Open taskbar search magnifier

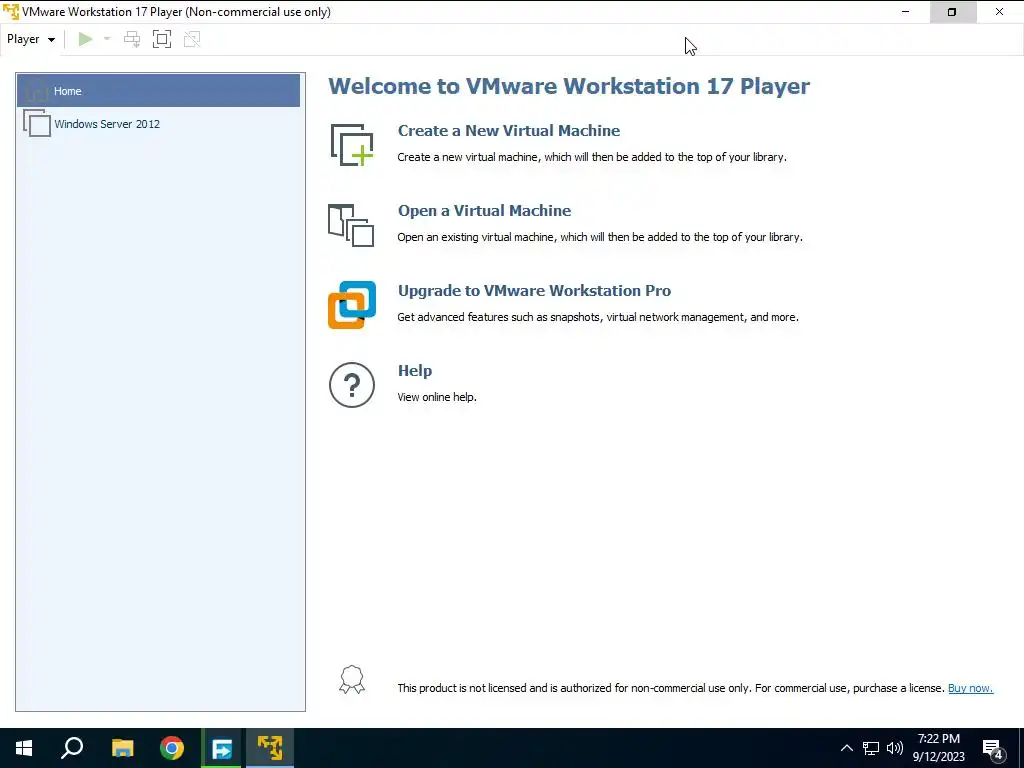tap(72, 748)
